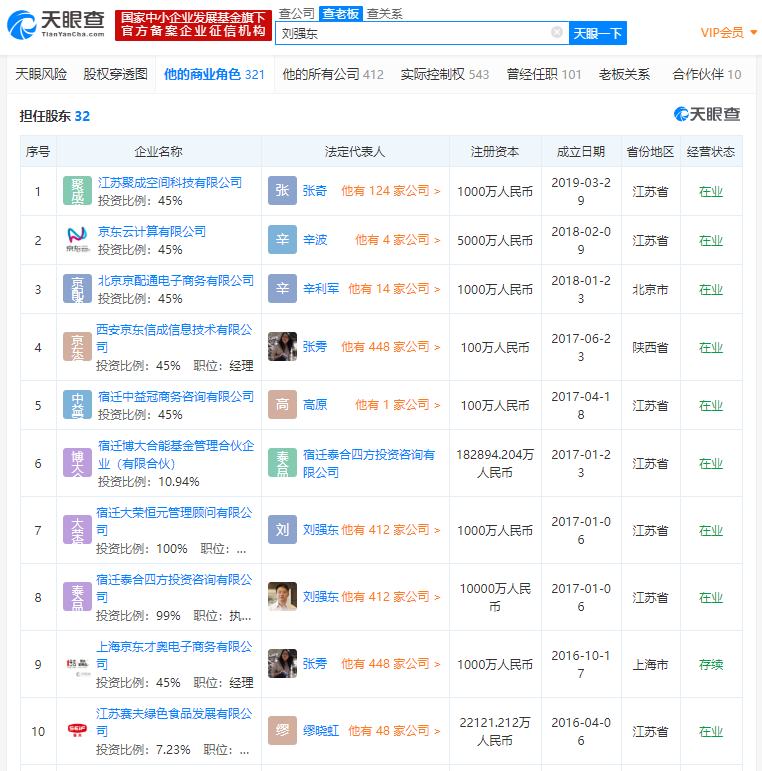Expand 他有 1 家公司 for 高原
This screenshot has height=771, width=762.
(x=397, y=405)
